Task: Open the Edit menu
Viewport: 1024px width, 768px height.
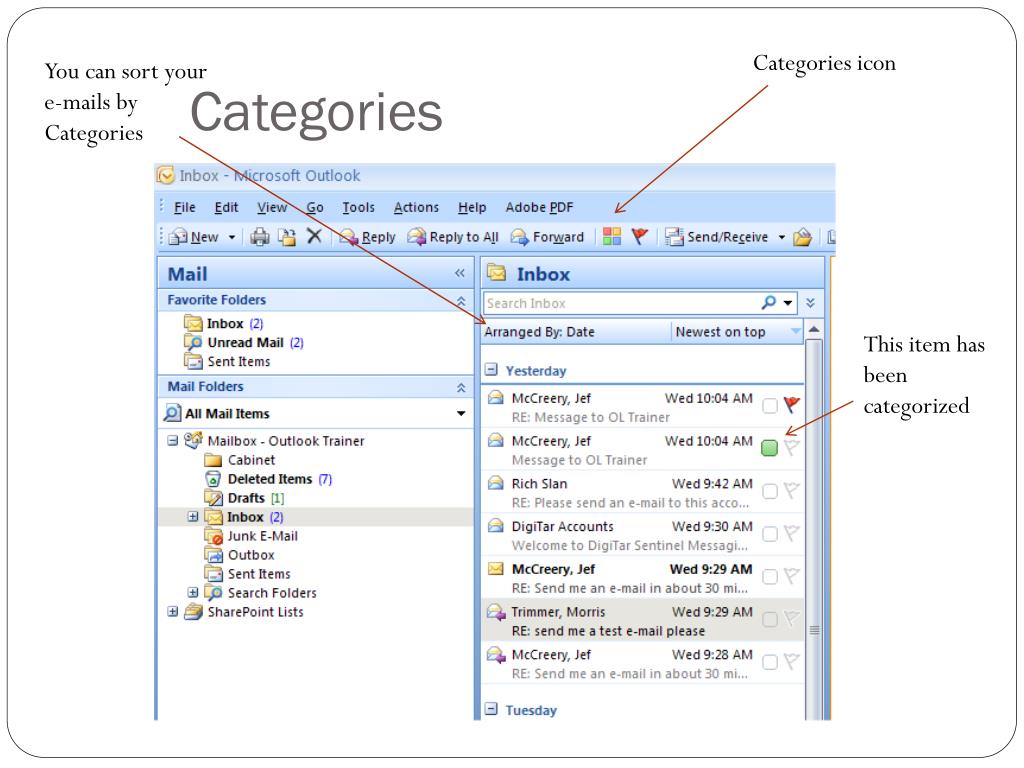Action: [x=226, y=207]
